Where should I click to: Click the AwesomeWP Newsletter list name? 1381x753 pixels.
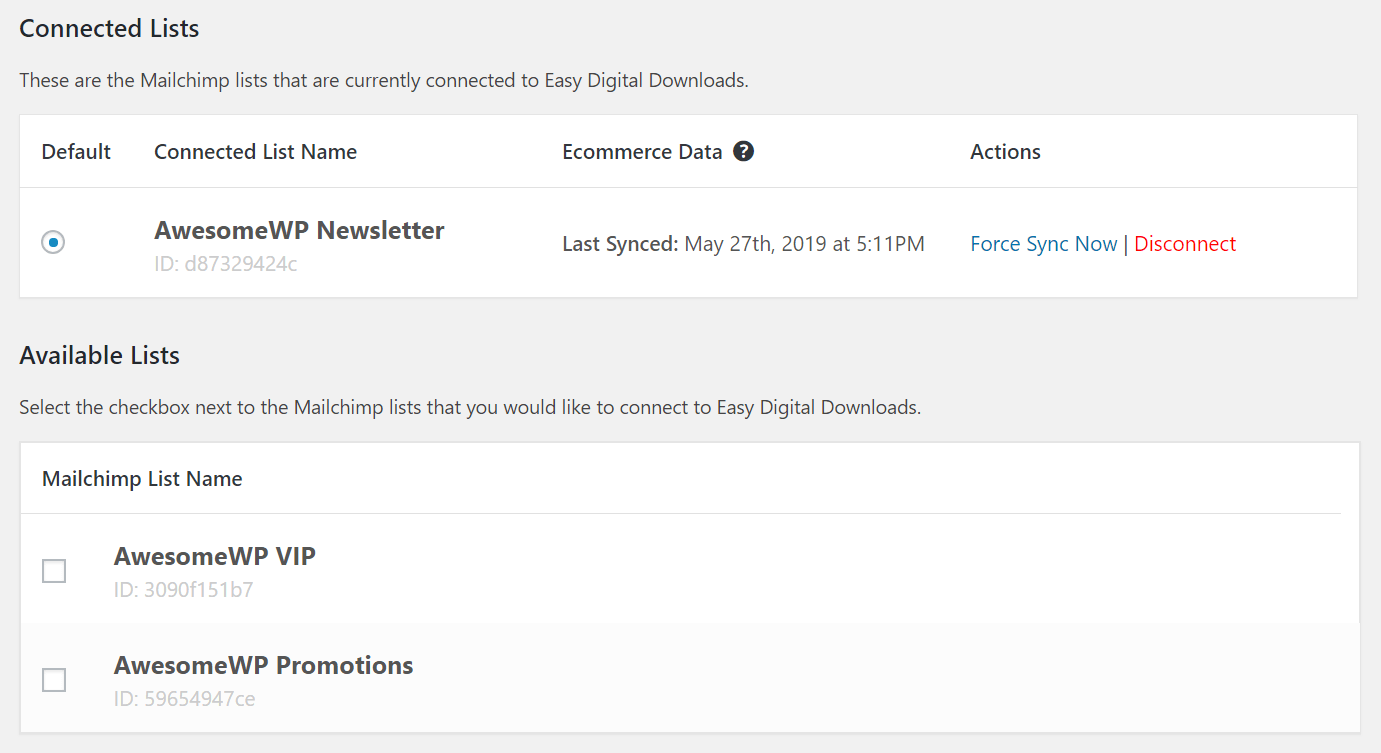tap(299, 231)
